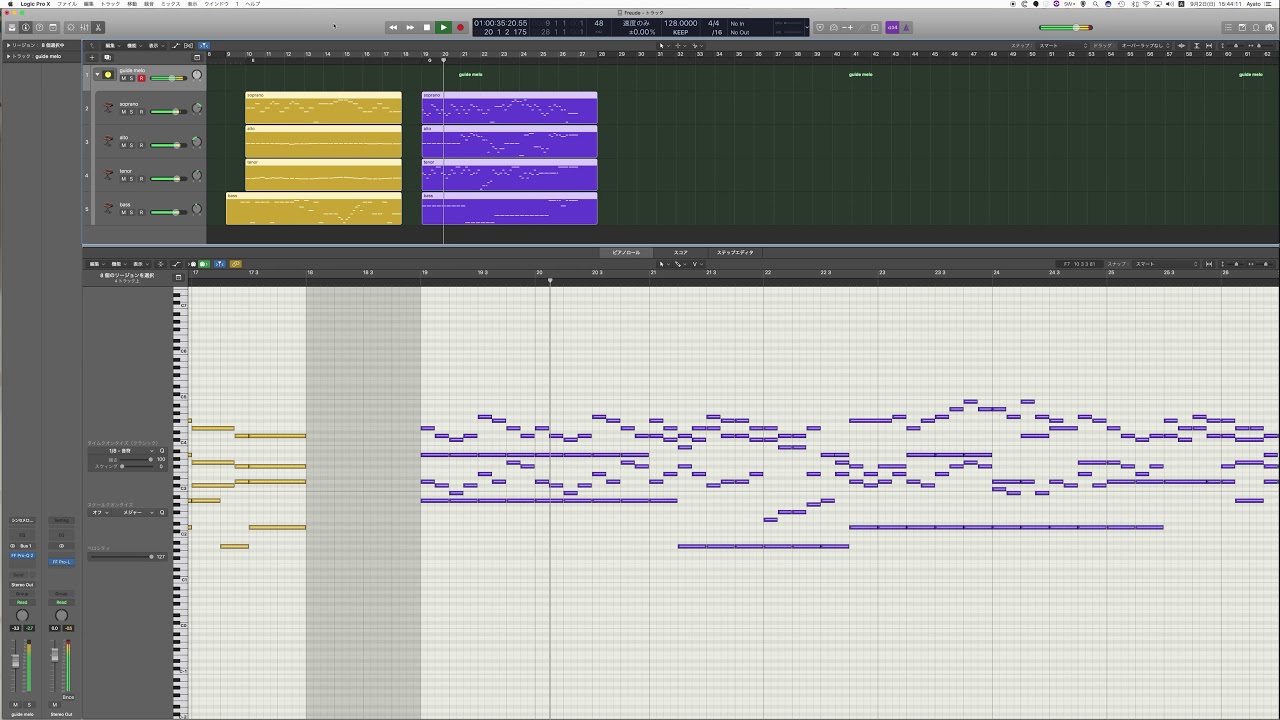Click the soprano purple MIDI region

click(509, 108)
